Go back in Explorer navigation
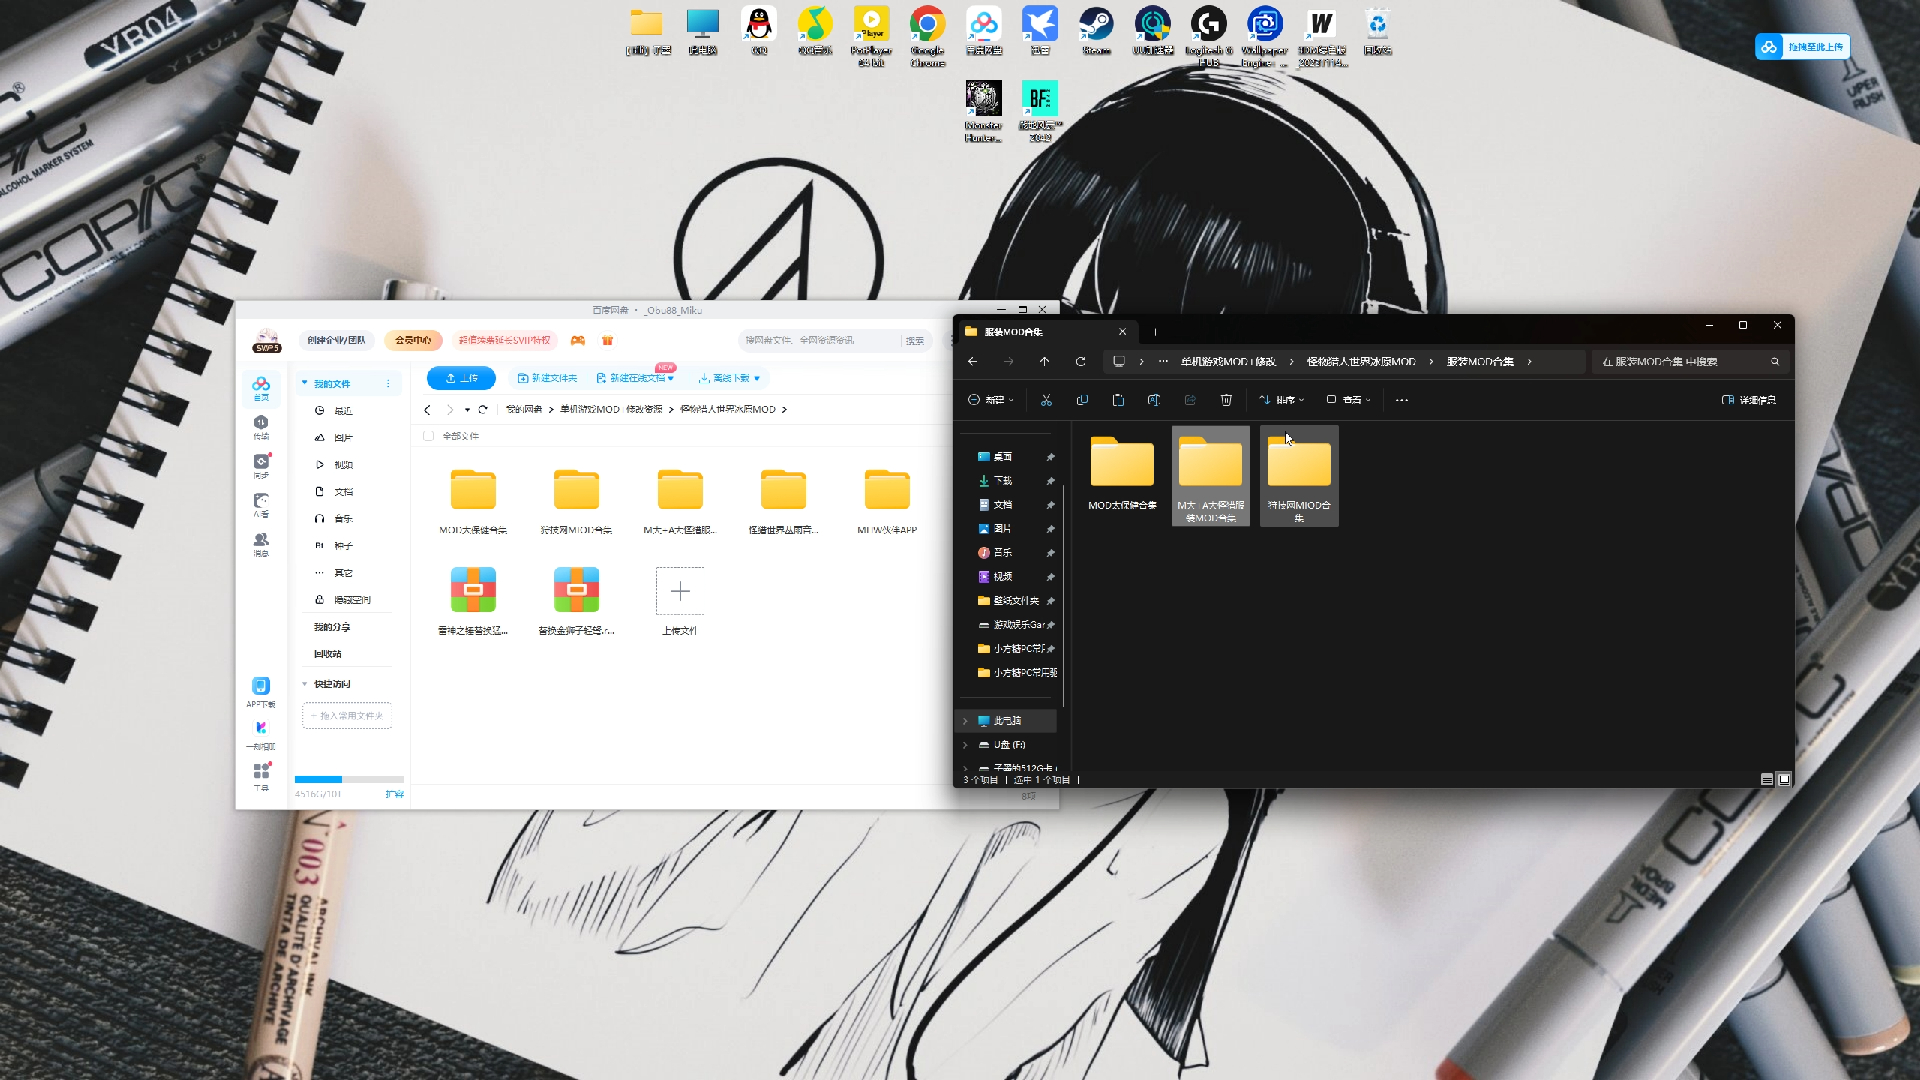 click(972, 362)
